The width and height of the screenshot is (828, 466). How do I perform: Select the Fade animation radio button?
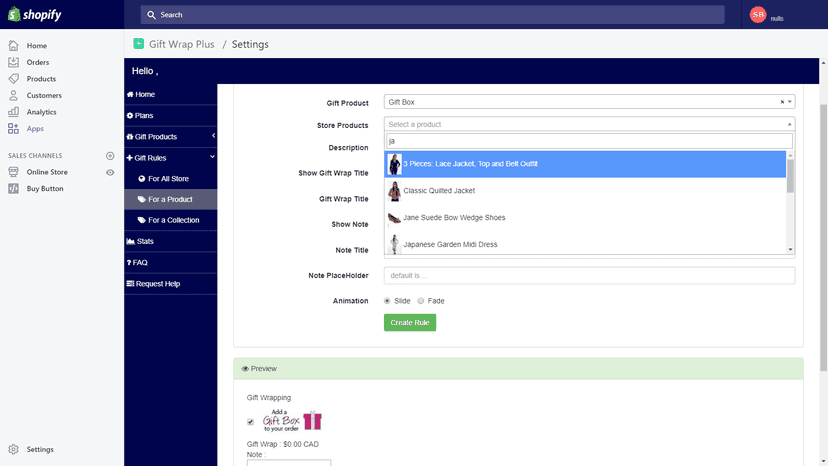(421, 301)
